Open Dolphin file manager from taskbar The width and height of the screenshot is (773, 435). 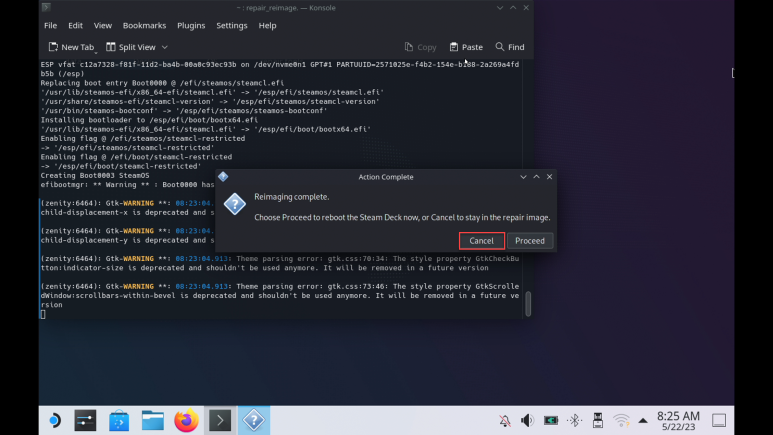click(153, 420)
